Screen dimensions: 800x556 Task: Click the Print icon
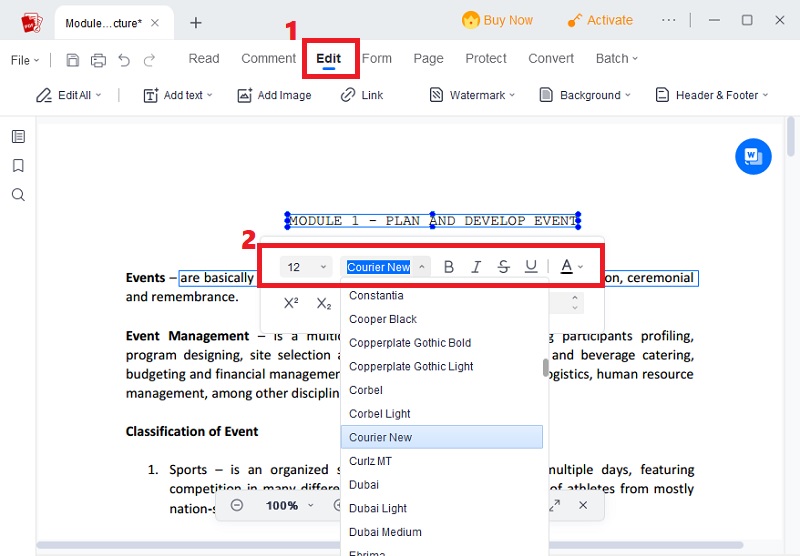point(98,60)
